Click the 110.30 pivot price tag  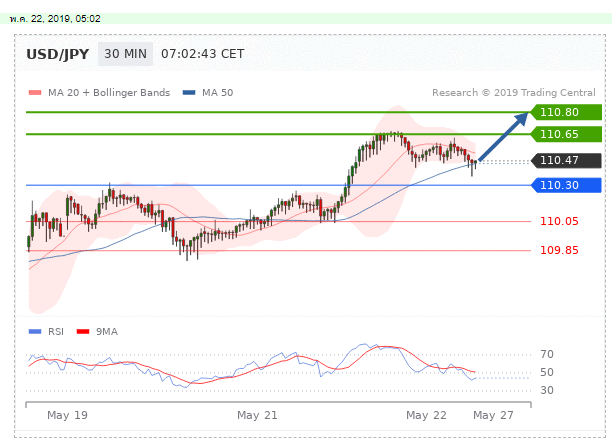click(x=566, y=185)
